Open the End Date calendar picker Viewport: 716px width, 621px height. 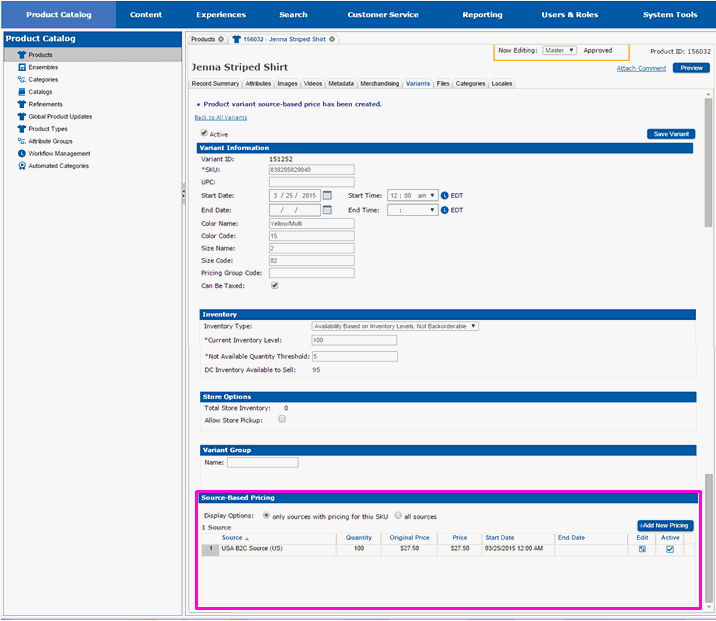[x=327, y=210]
